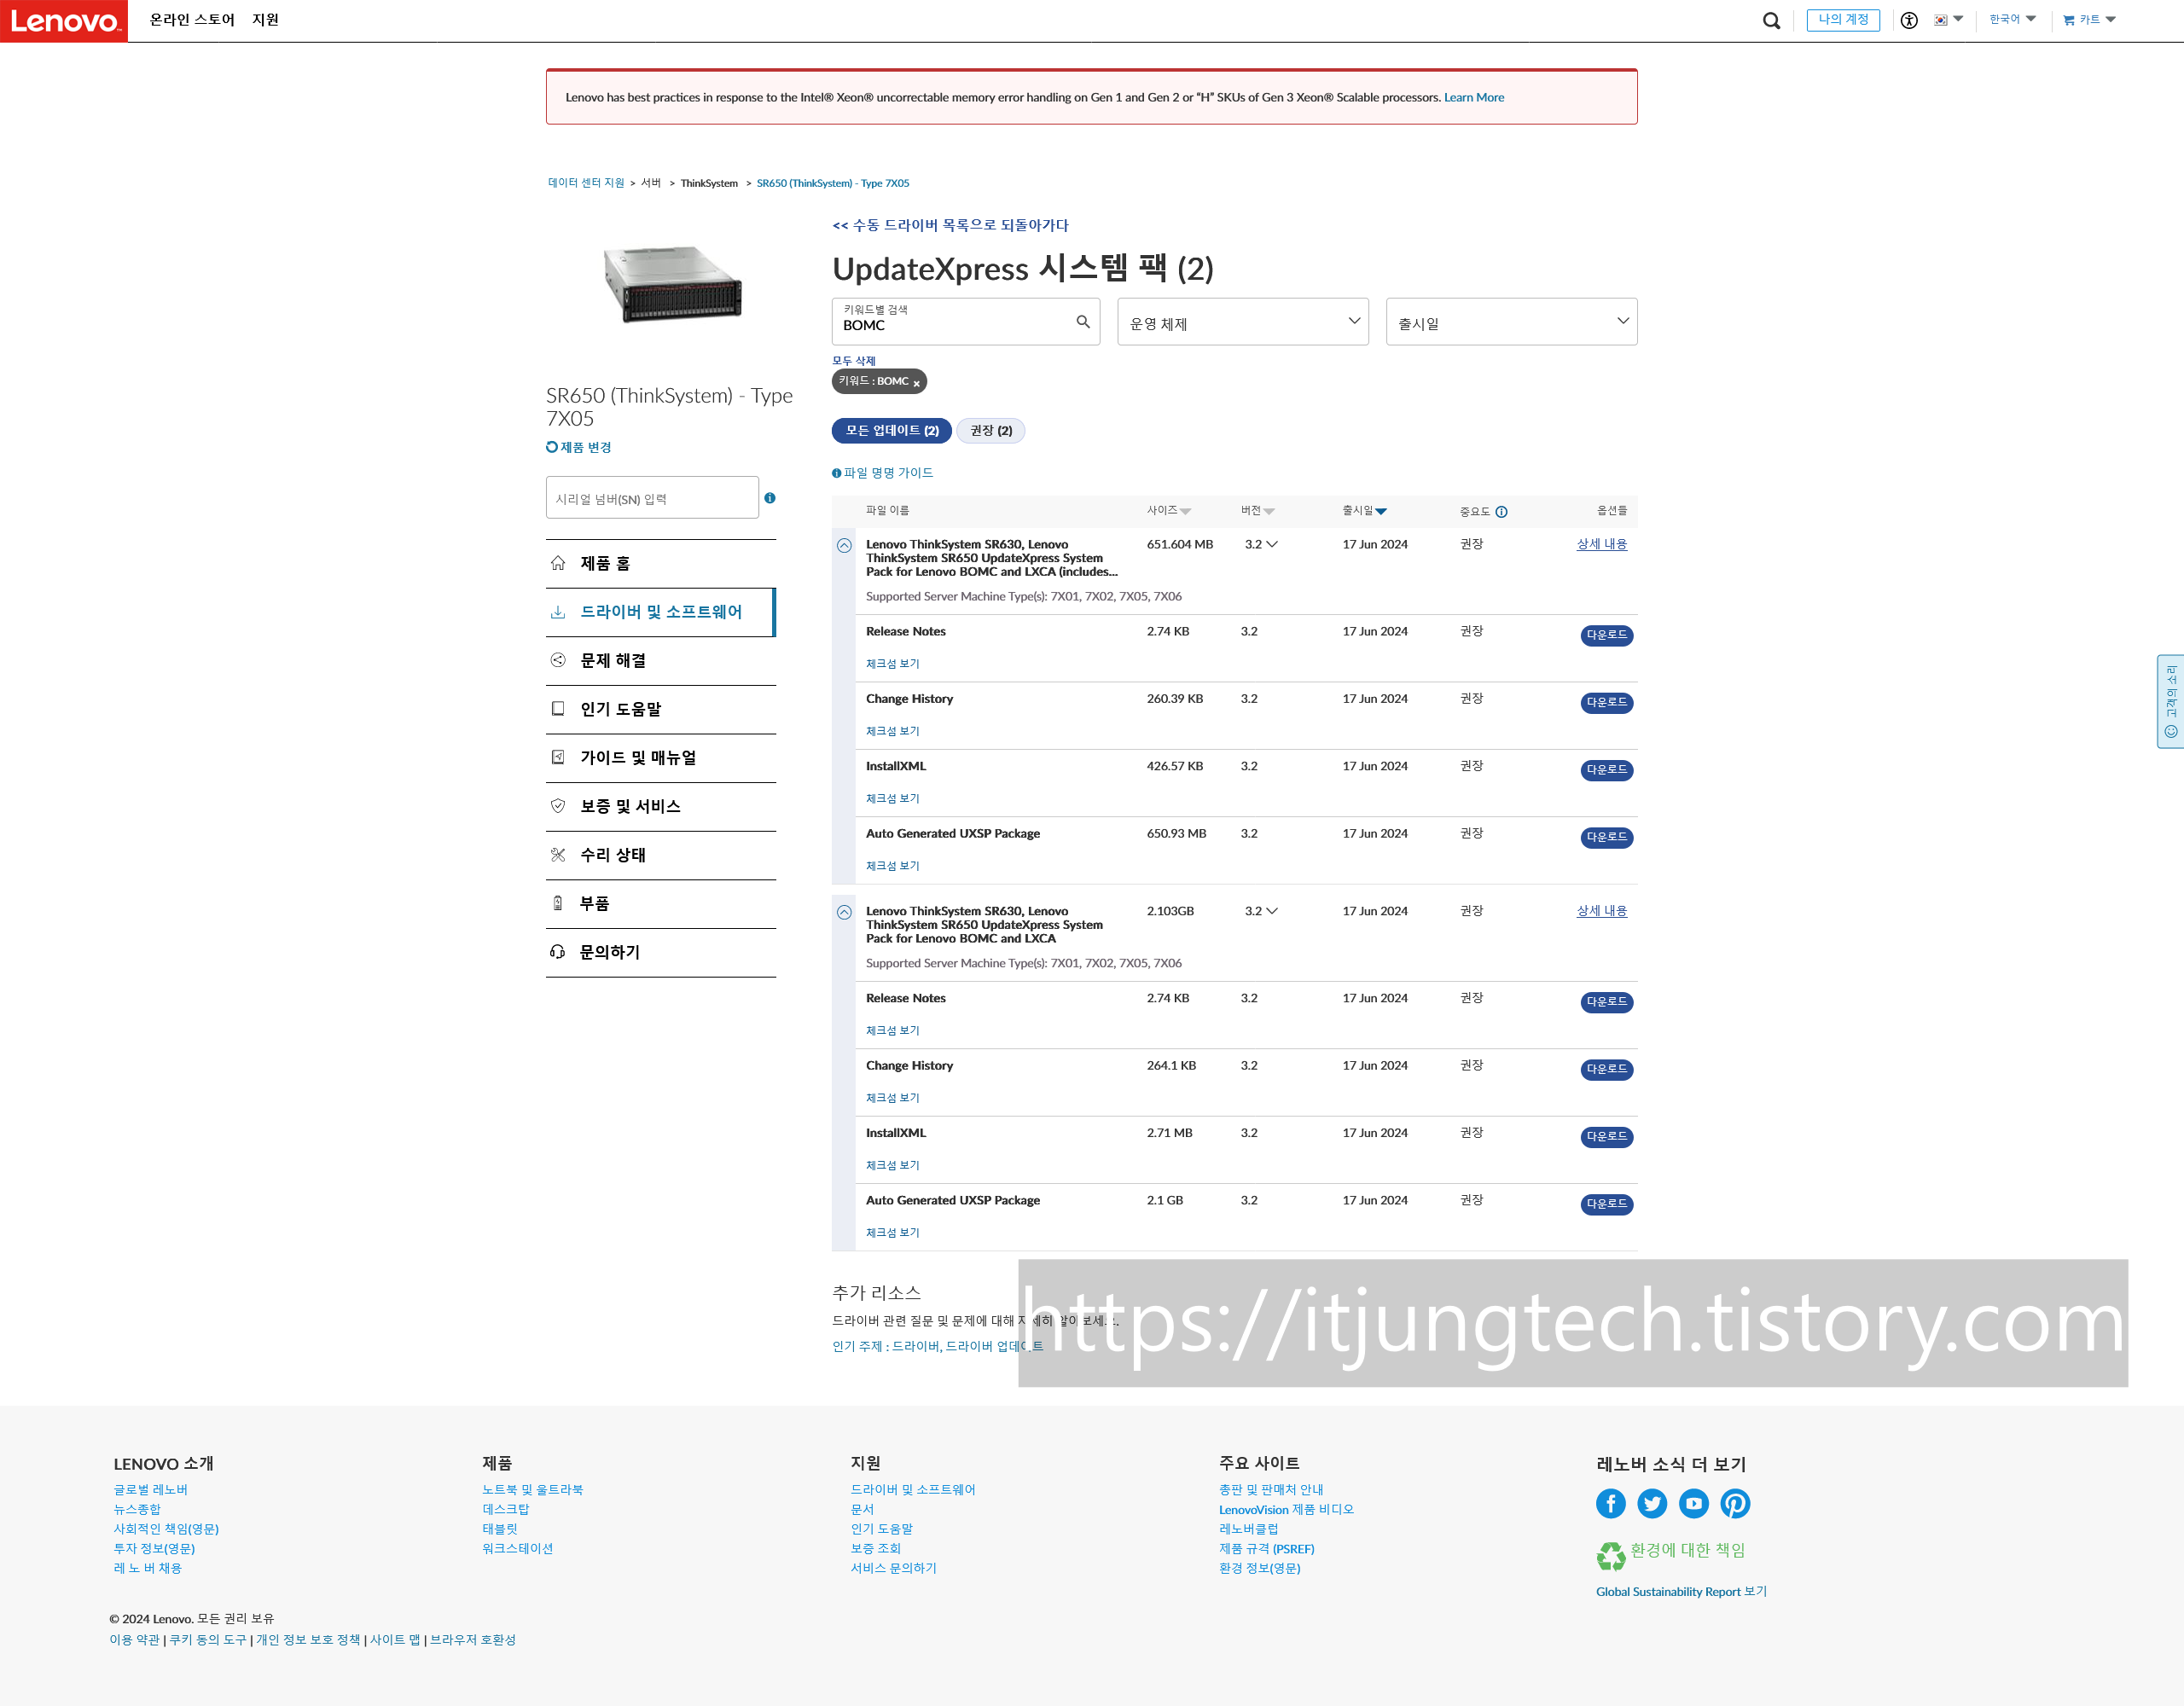Screen dimensions: 2184x1706
Task: Open 제품 규격 (PSREF) footer link
Action: pos(1266,1549)
